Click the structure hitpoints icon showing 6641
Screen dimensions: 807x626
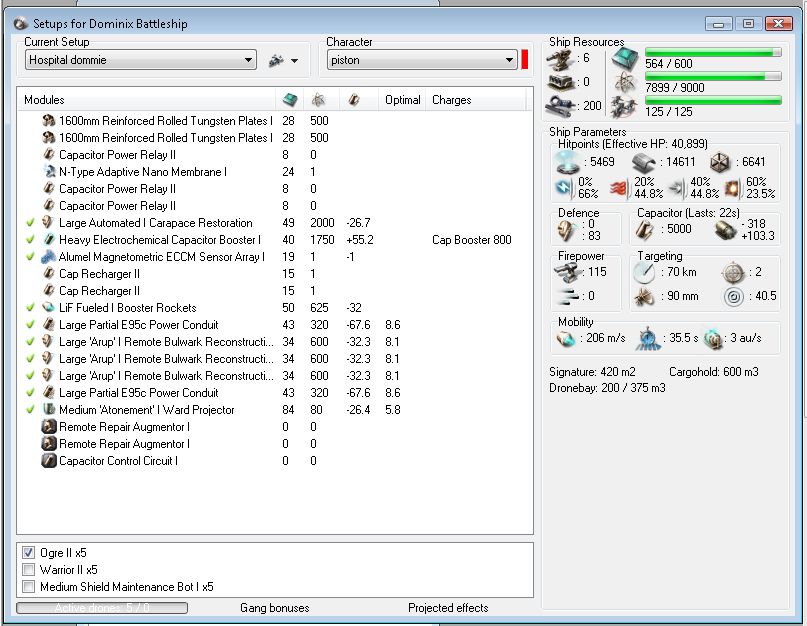tap(720, 163)
